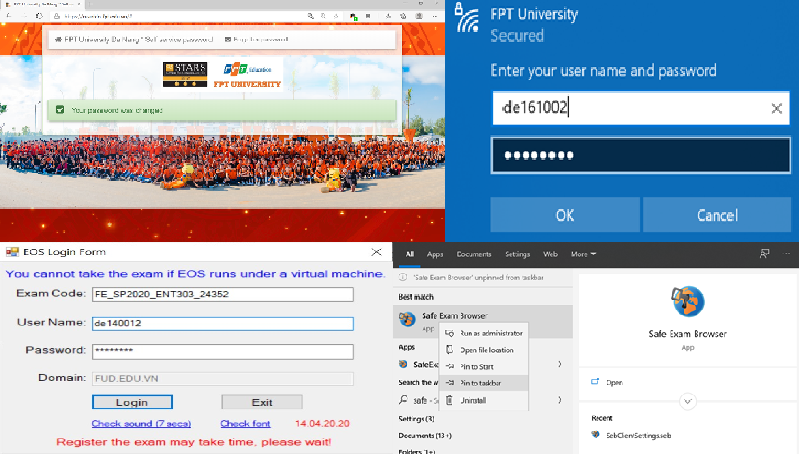The image size is (799, 458).
Task: Click the Exam Code input field
Action: click(x=223, y=294)
